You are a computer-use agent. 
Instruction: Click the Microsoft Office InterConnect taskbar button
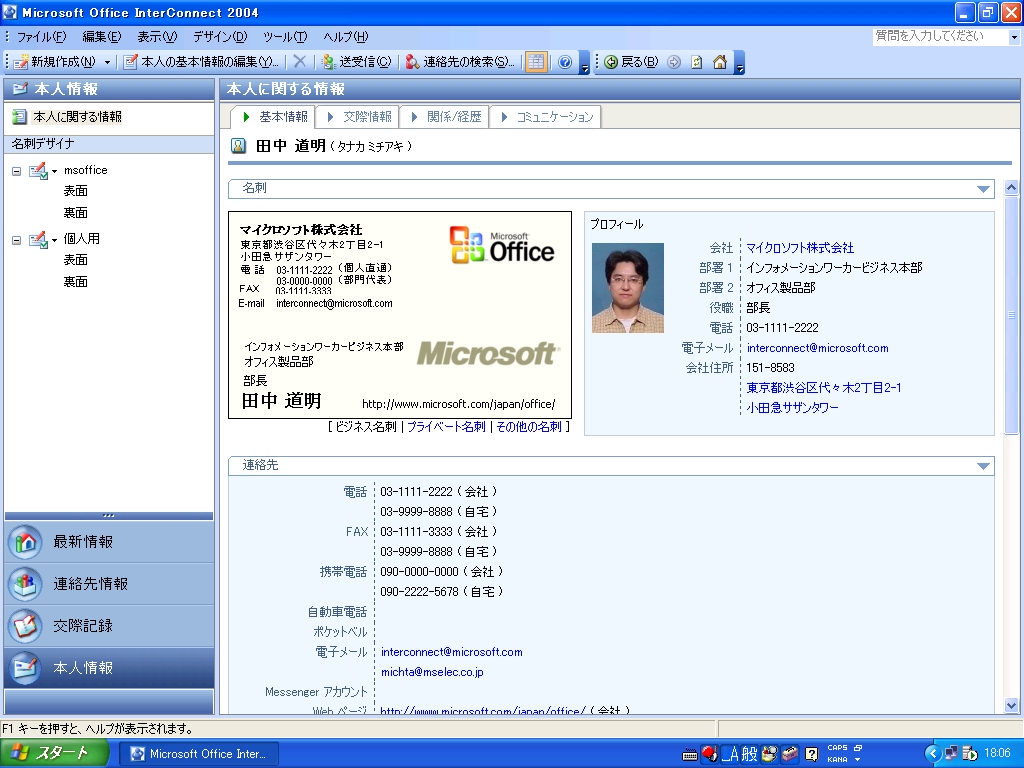(x=200, y=754)
